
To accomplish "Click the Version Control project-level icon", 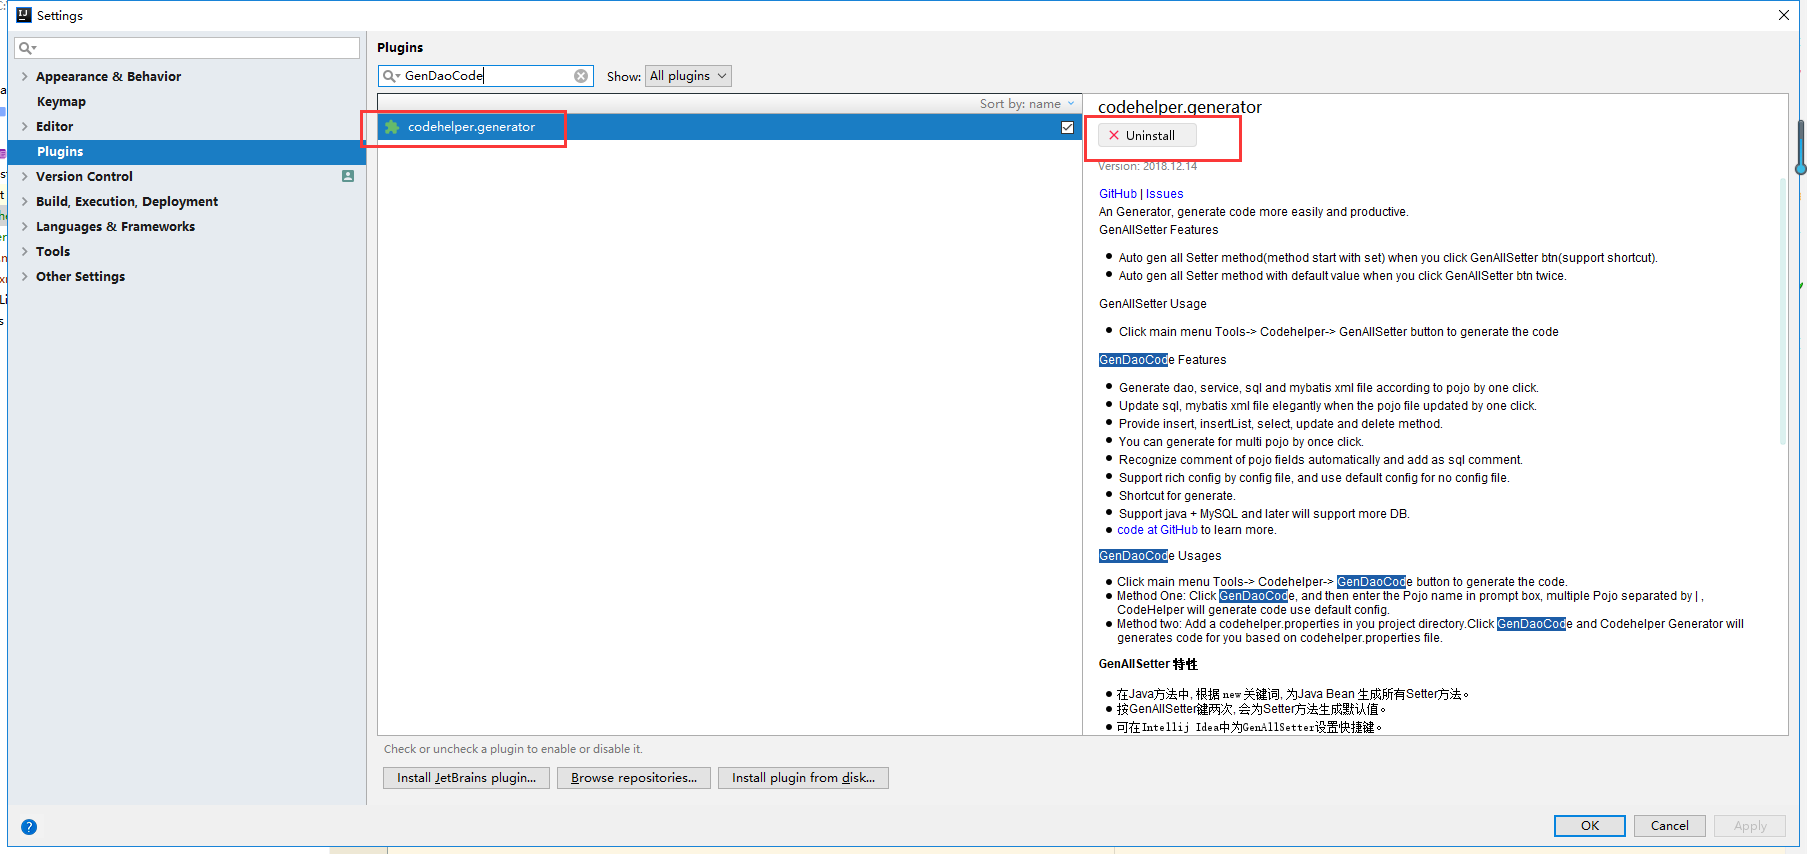I will tap(348, 176).
